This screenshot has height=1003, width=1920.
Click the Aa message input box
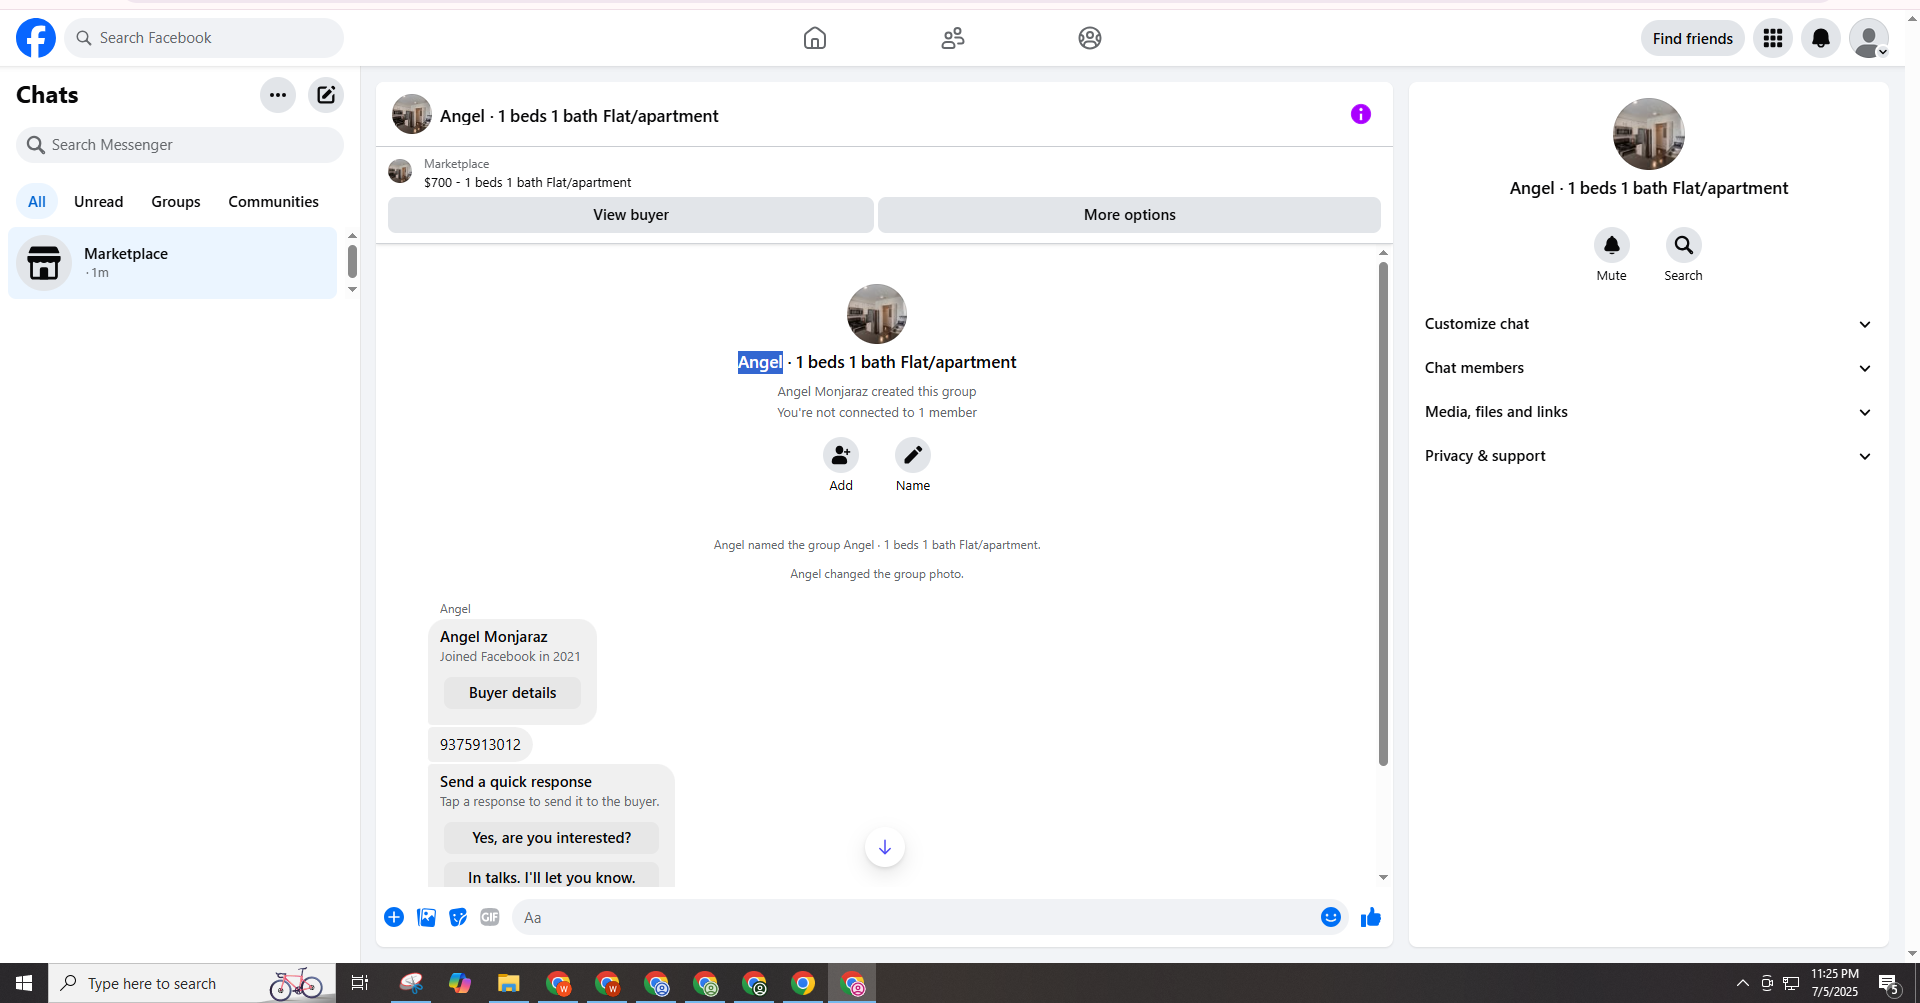click(x=918, y=917)
